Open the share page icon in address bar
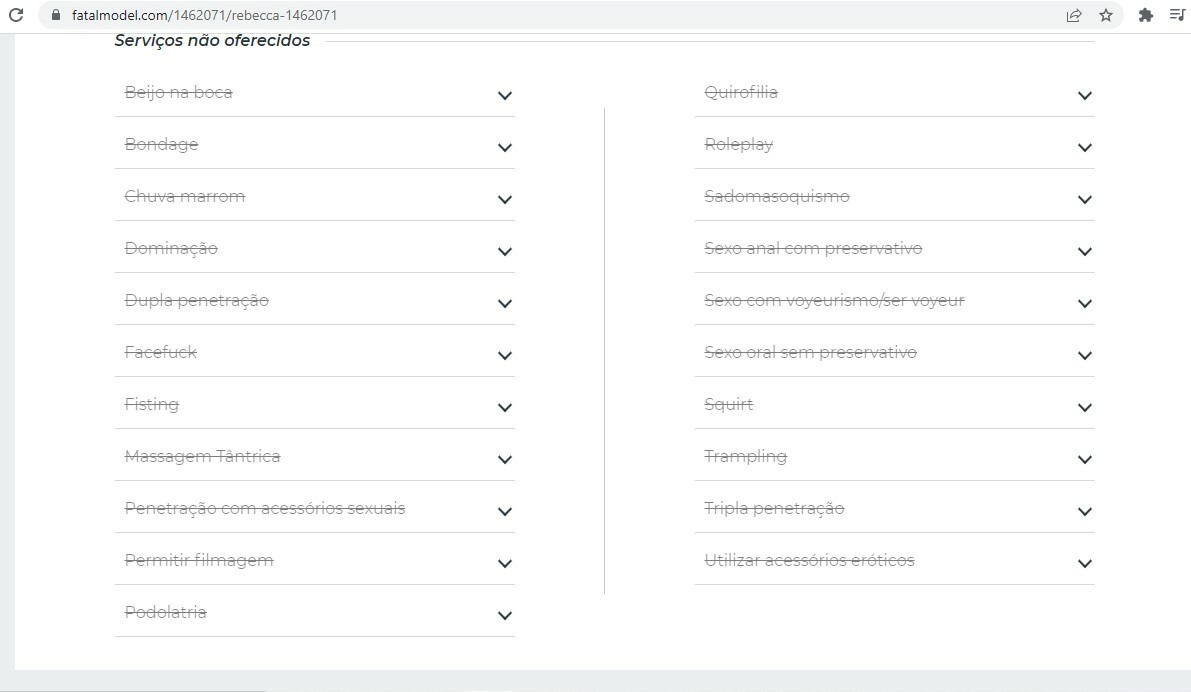Image resolution: width=1191 pixels, height=692 pixels. click(x=1074, y=15)
